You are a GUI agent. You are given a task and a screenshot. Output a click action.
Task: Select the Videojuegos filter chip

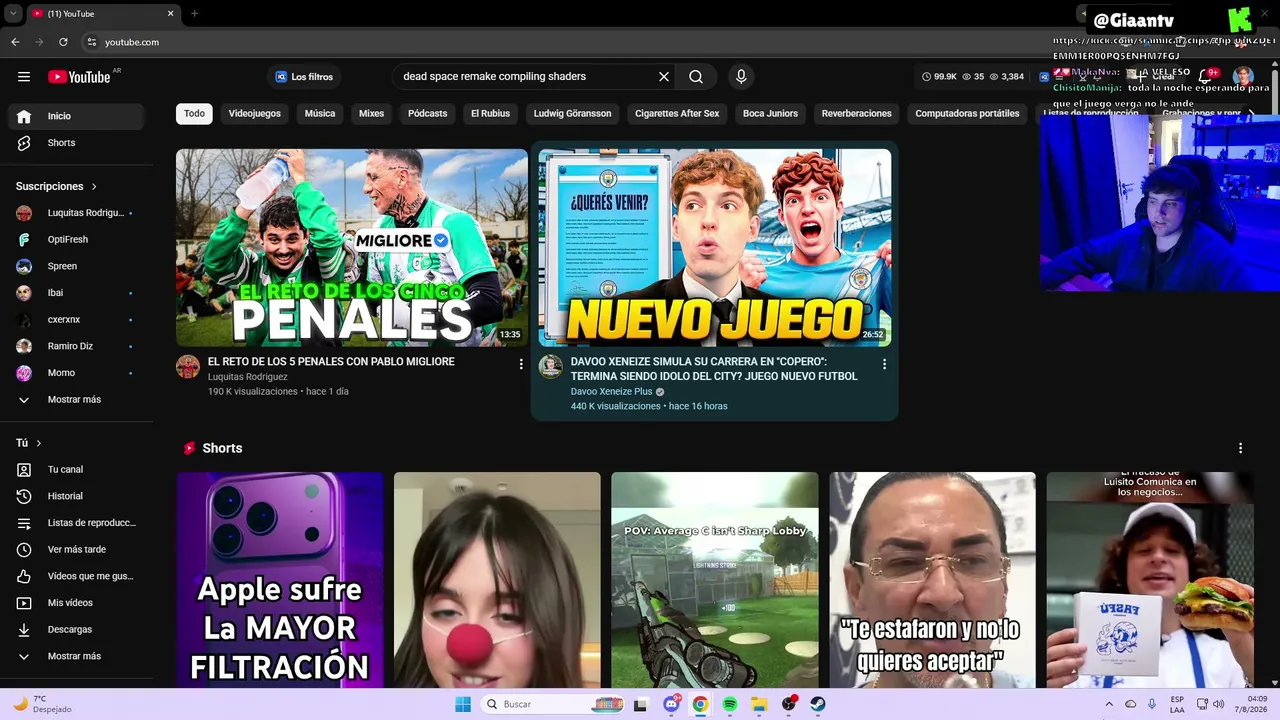pos(255,114)
